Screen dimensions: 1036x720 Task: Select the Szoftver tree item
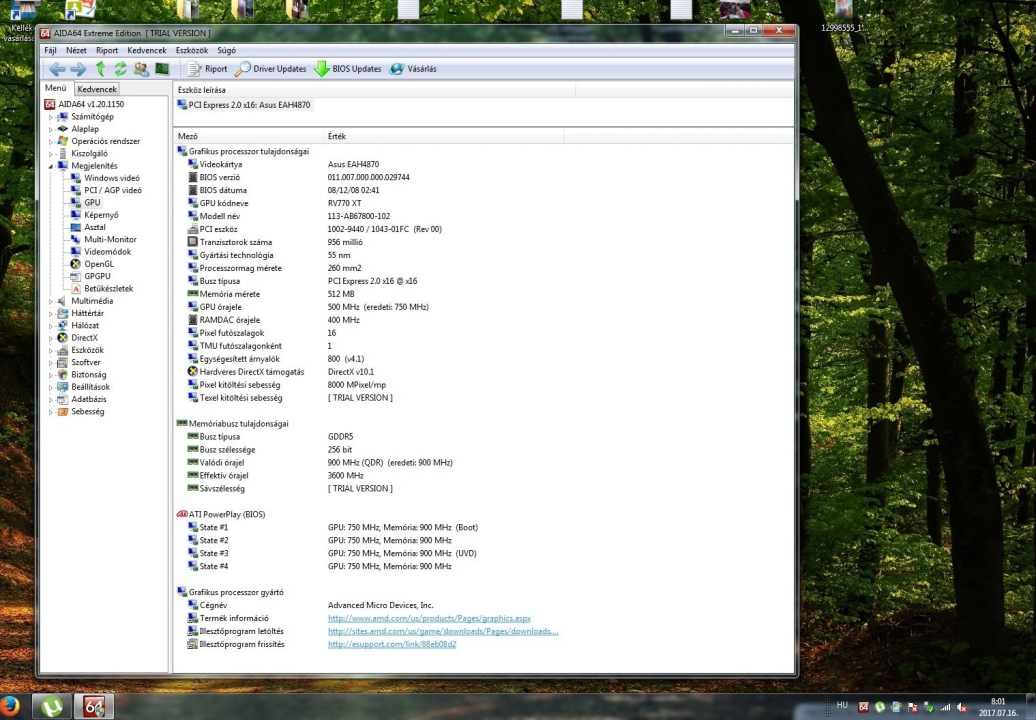point(86,363)
